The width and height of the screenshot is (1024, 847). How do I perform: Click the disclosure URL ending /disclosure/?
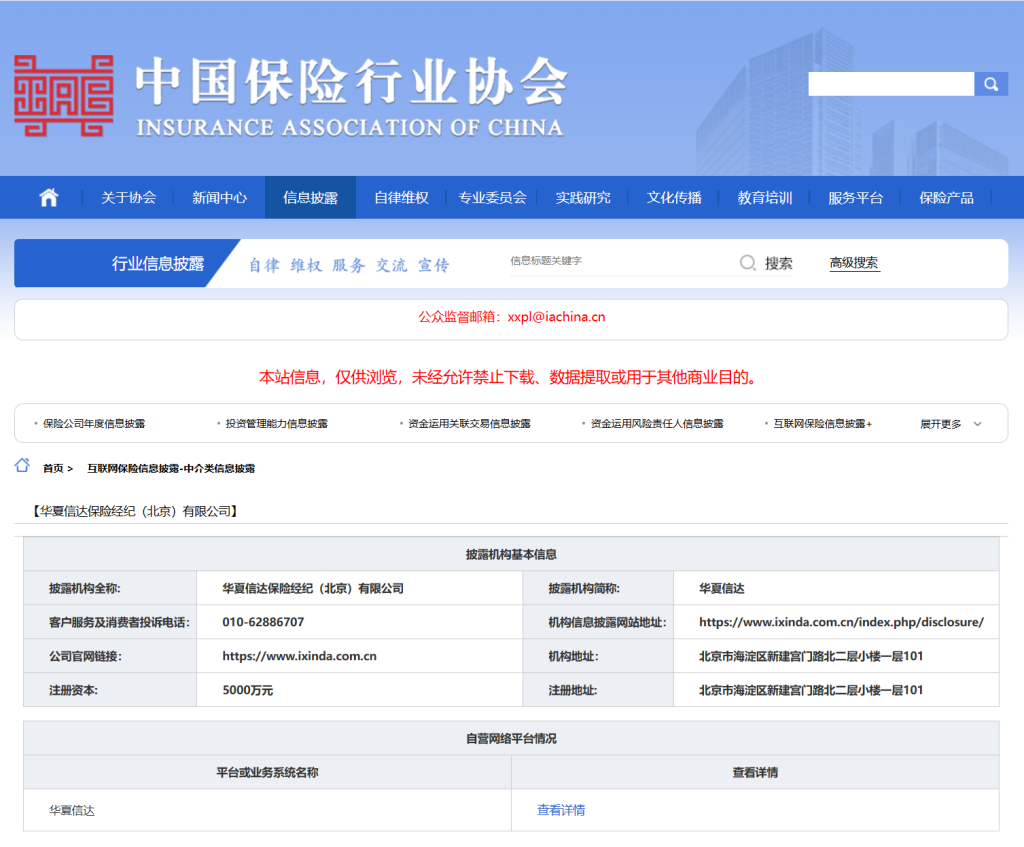click(x=841, y=622)
